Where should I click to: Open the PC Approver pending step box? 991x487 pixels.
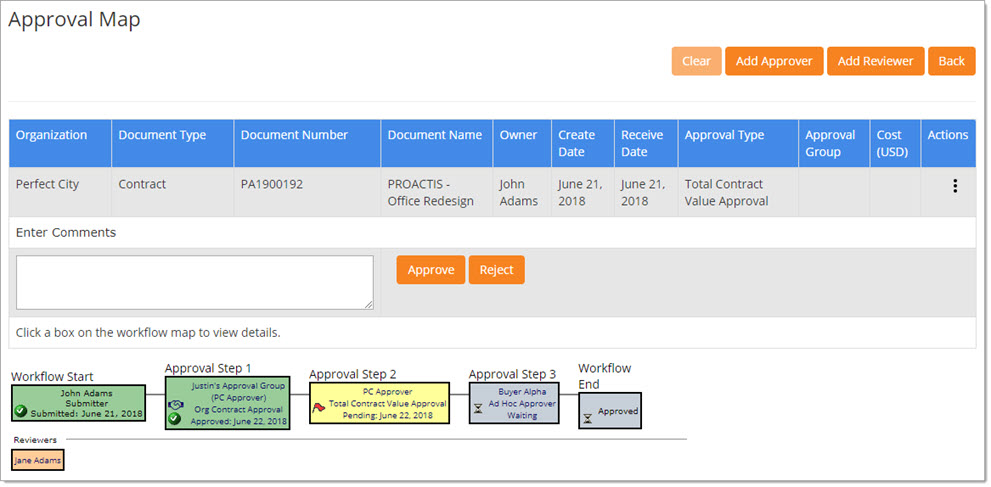coord(380,404)
